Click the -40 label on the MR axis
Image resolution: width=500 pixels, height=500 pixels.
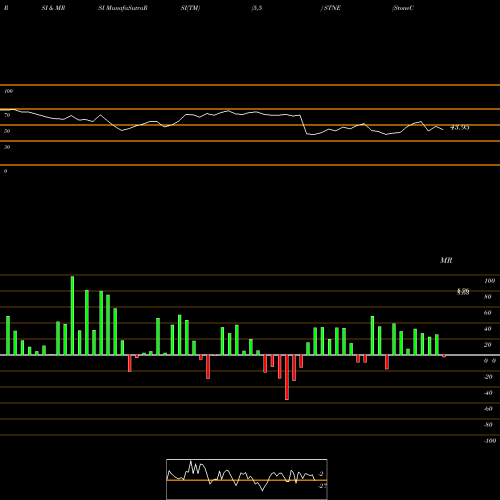488,393
